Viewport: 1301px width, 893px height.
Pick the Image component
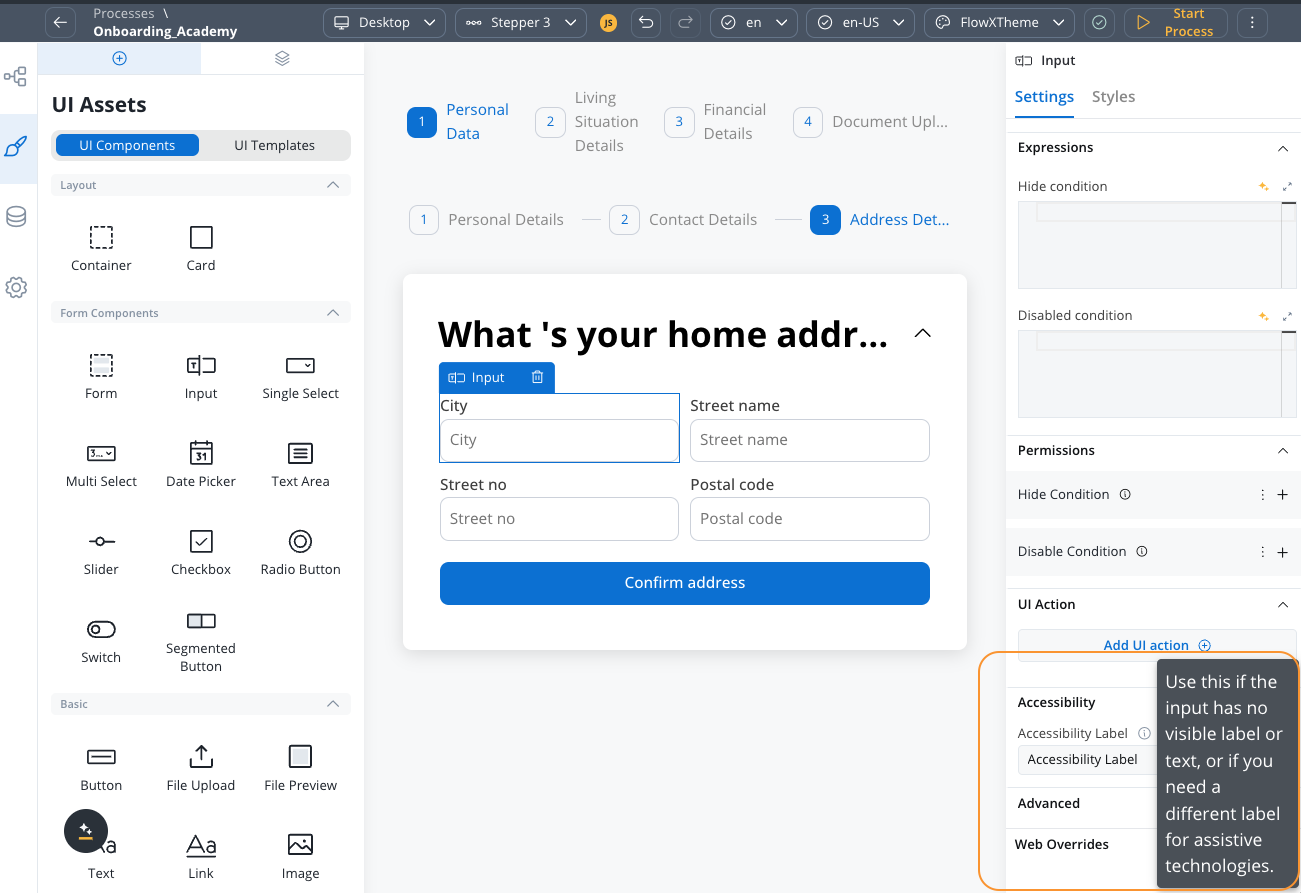pyautogui.click(x=300, y=856)
